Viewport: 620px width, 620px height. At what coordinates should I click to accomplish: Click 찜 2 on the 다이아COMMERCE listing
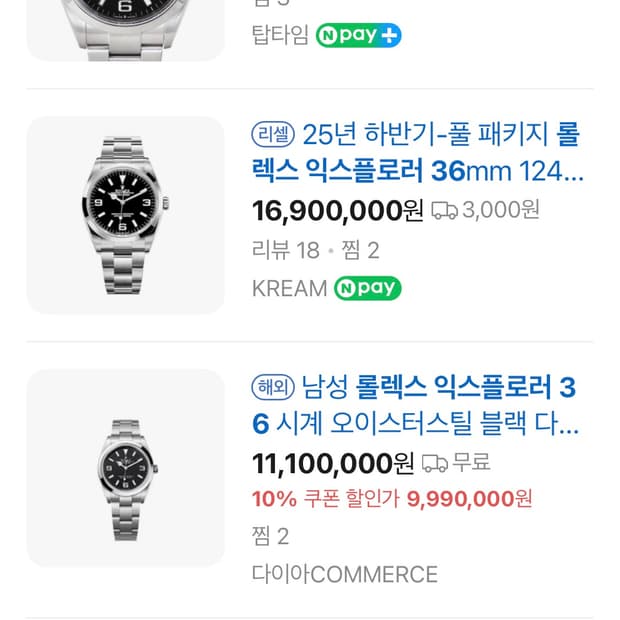coord(270,537)
